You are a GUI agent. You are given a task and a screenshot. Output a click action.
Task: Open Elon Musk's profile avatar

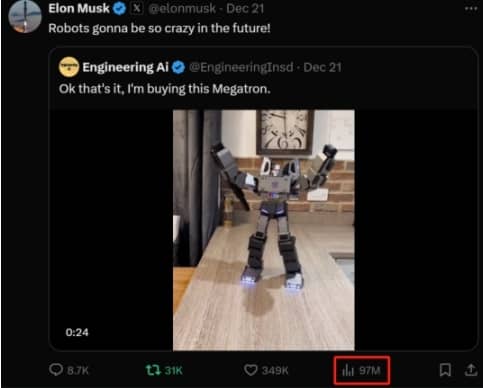click(25, 17)
